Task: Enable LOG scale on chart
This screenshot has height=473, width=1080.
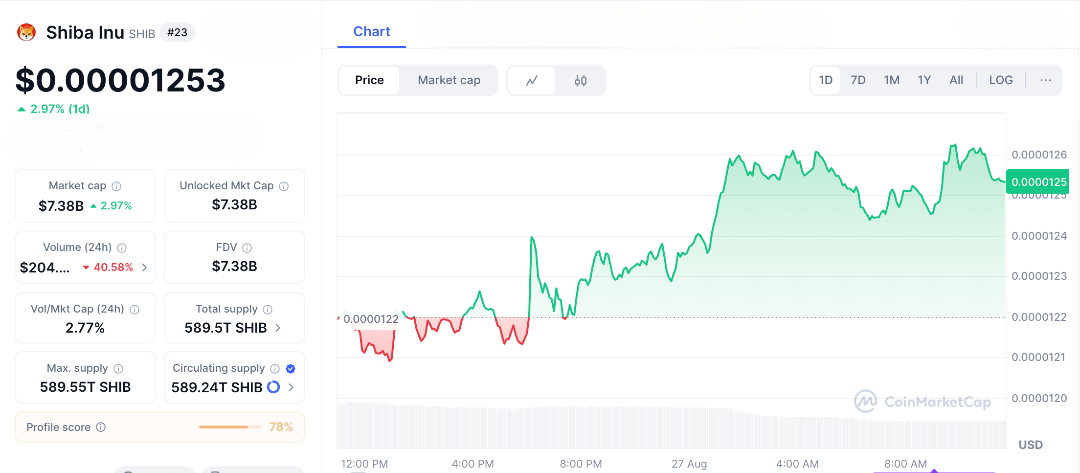Action: (1000, 80)
